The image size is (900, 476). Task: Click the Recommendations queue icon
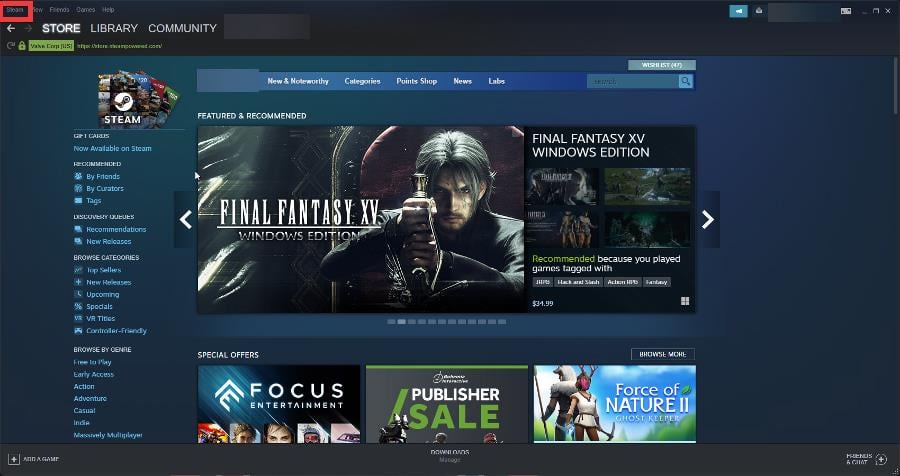tap(78, 229)
